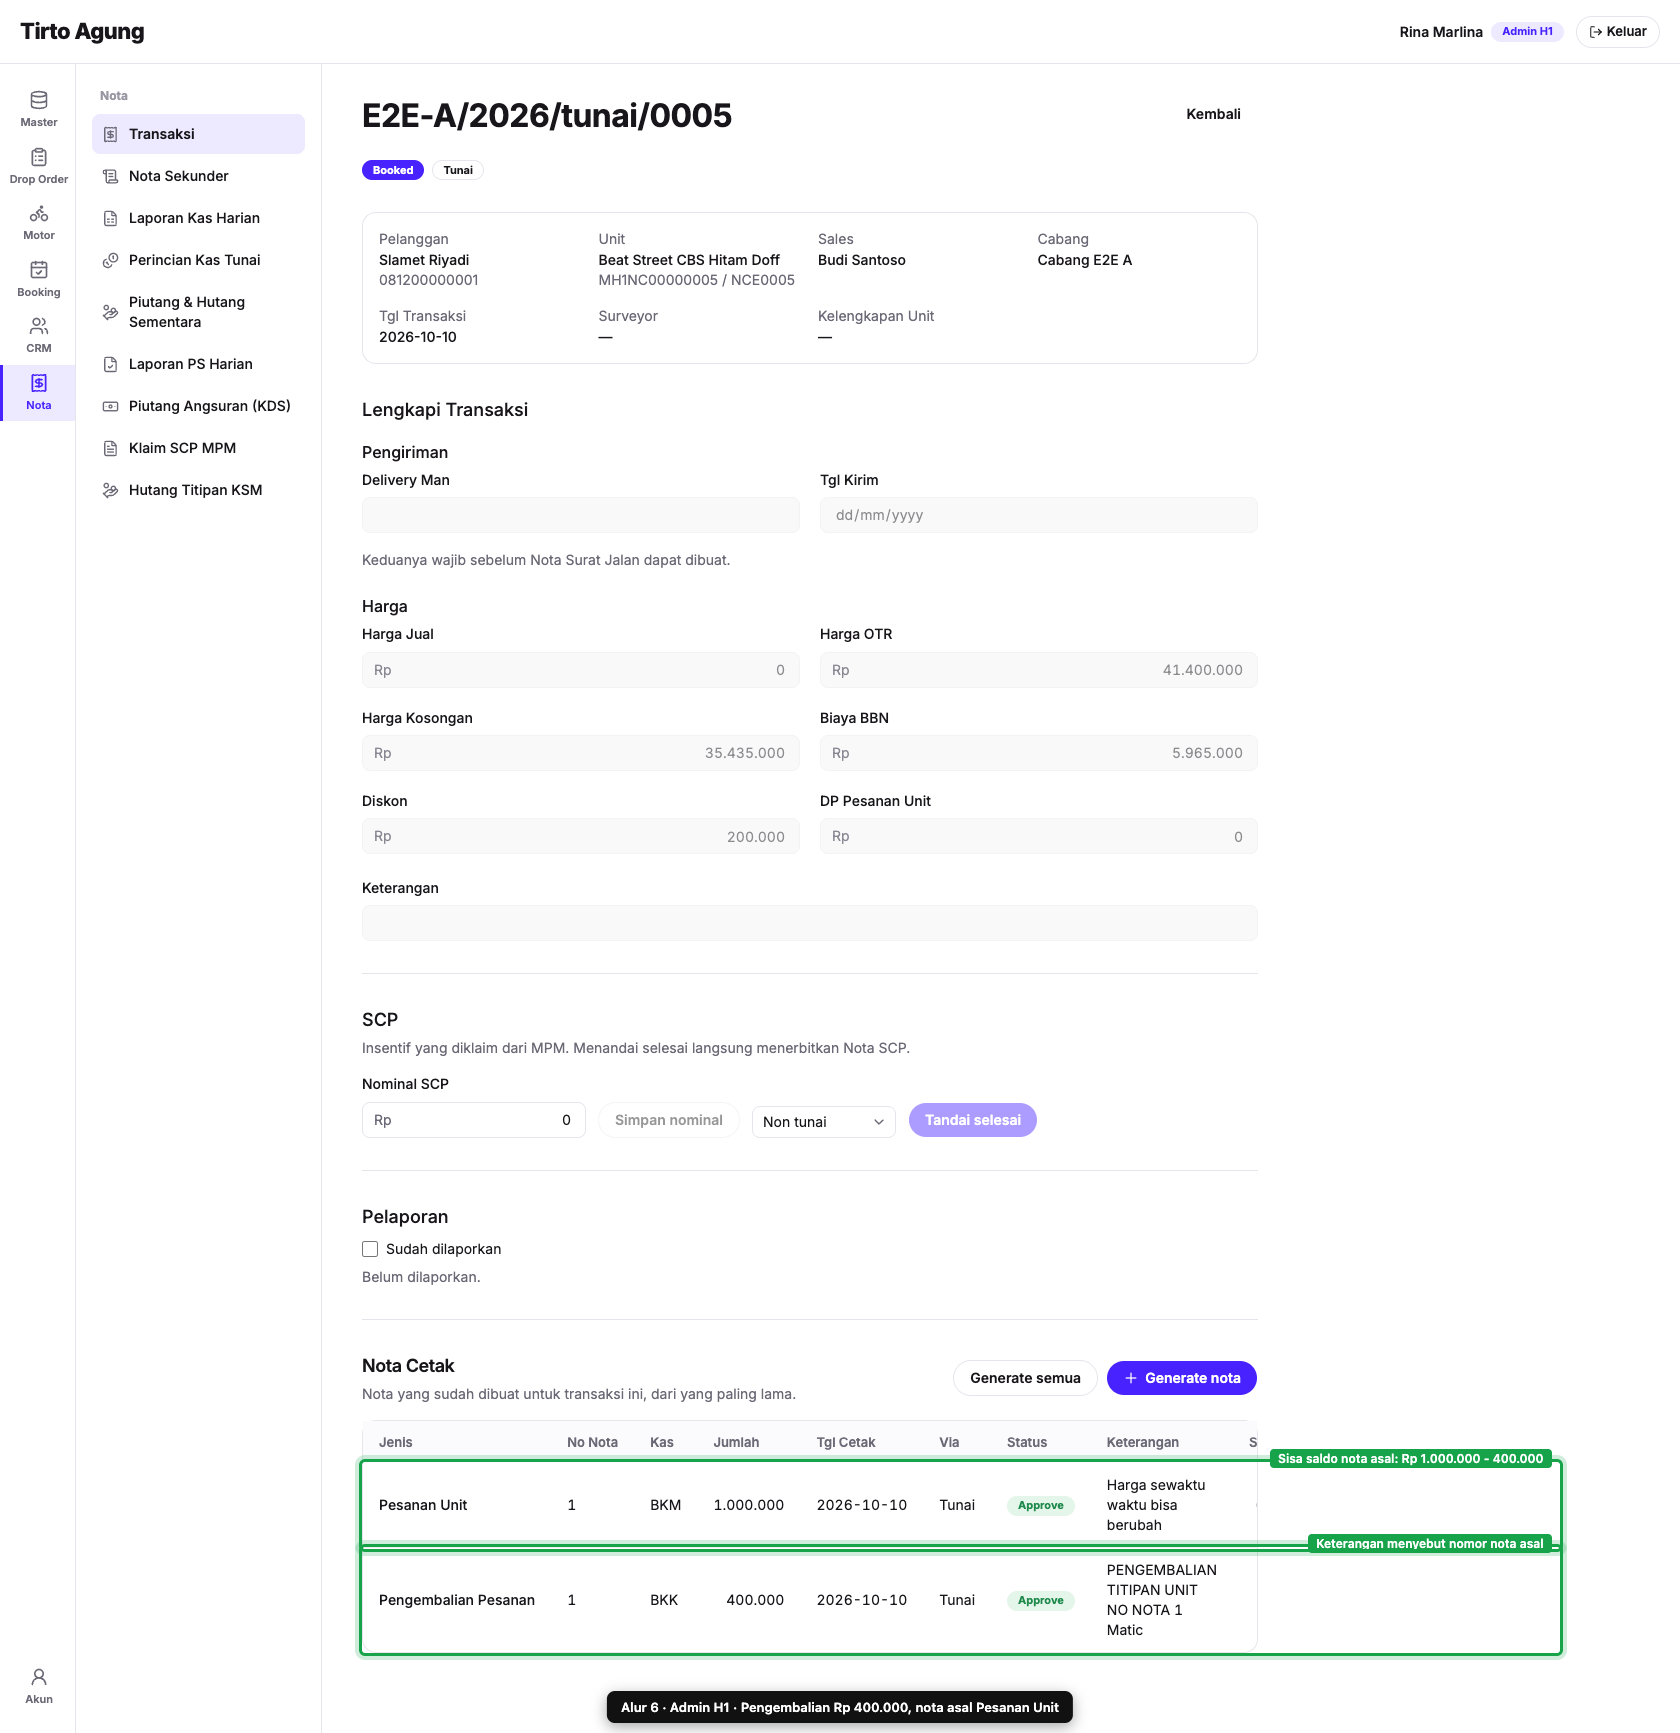
Task: Click the Tgl Kirim date field
Action: [1038, 515]
